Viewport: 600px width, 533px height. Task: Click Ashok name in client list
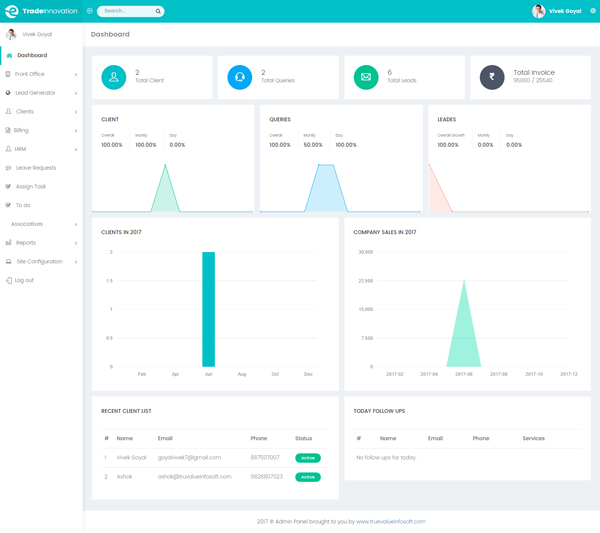(x=124, y=477)
